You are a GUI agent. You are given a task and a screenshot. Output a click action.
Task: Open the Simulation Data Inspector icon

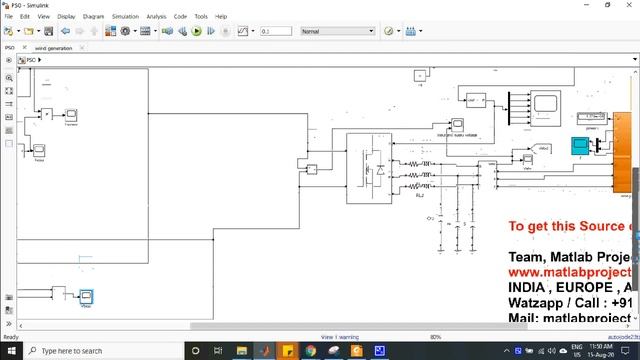tap(243, 31)
